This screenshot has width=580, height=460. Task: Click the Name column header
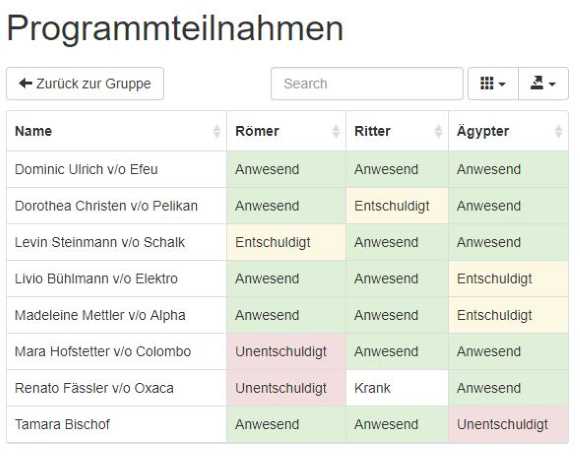117,131
